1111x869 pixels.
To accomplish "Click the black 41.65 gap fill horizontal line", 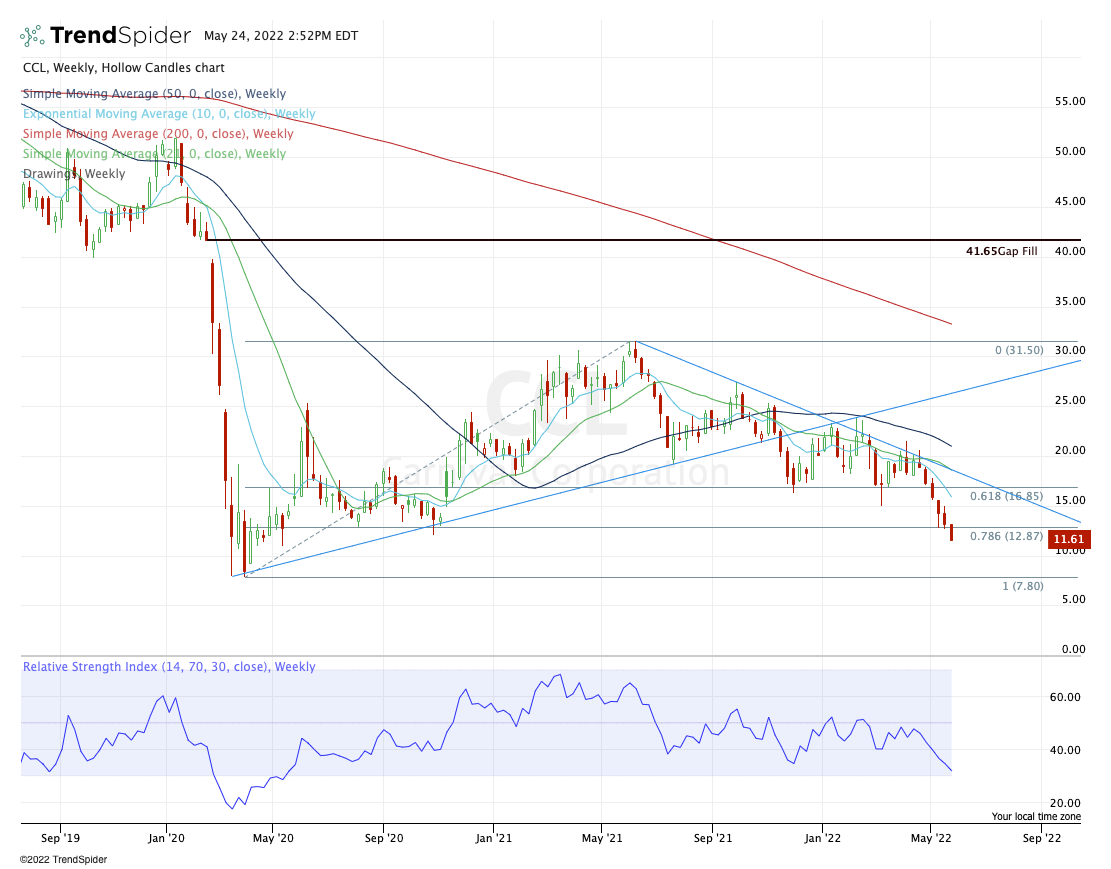I will pyautogui.click(x=643, y=240).
